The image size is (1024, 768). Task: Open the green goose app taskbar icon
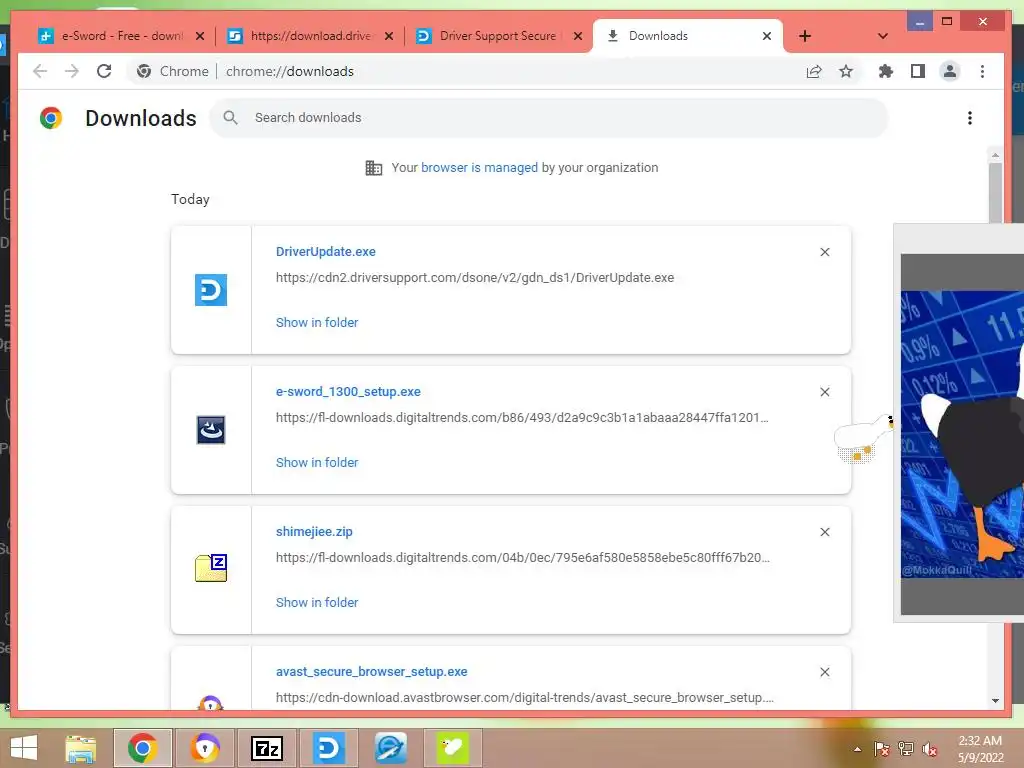(x=453, y=748)
